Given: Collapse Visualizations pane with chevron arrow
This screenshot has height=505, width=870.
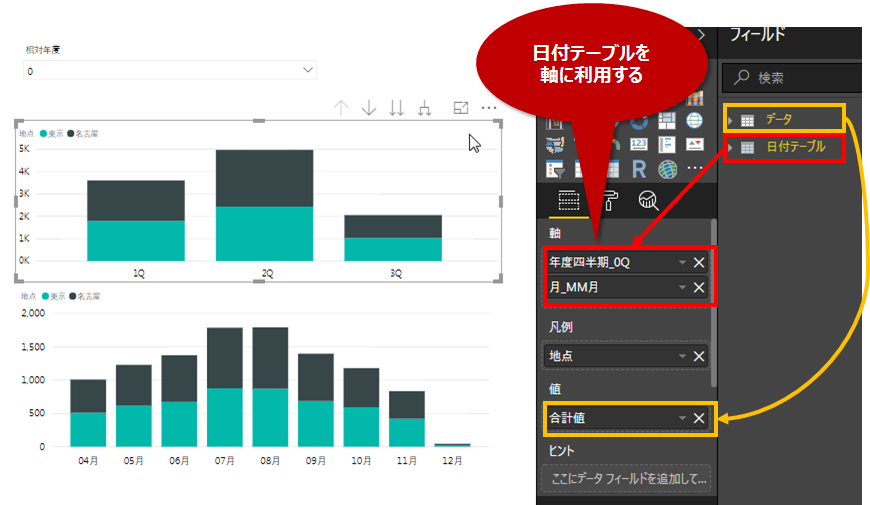Looking at the screenshot, I should tap(702, 36).
